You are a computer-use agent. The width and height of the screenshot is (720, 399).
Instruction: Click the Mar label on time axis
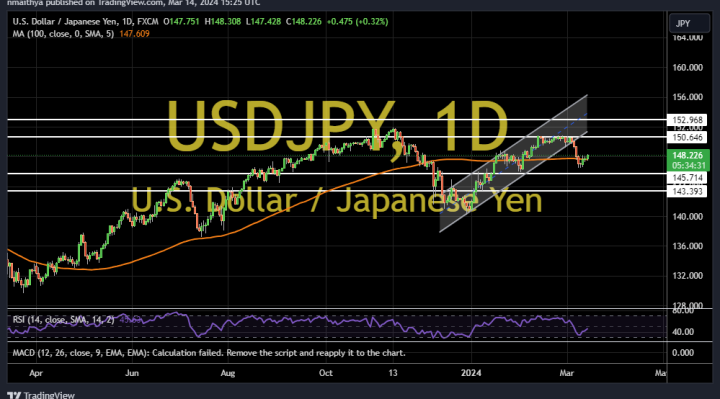click(x=567, y=373)
